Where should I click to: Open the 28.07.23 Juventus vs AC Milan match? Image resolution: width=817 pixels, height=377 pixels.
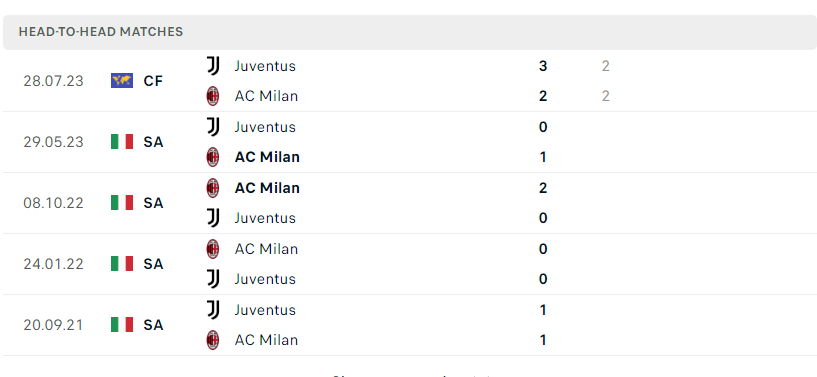tap(408, 81)
